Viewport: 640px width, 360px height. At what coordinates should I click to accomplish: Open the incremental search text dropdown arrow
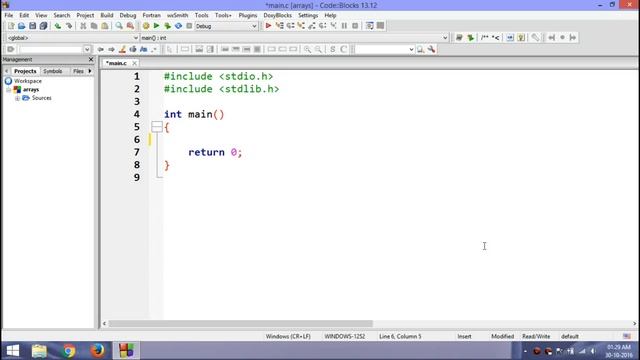tap(87, 49)
